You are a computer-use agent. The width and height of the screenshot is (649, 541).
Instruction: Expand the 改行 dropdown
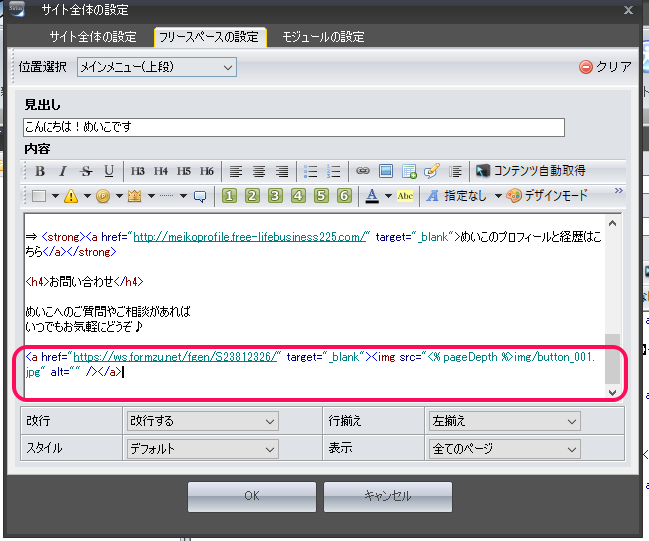pyautogui.click(x=201, y=422)
